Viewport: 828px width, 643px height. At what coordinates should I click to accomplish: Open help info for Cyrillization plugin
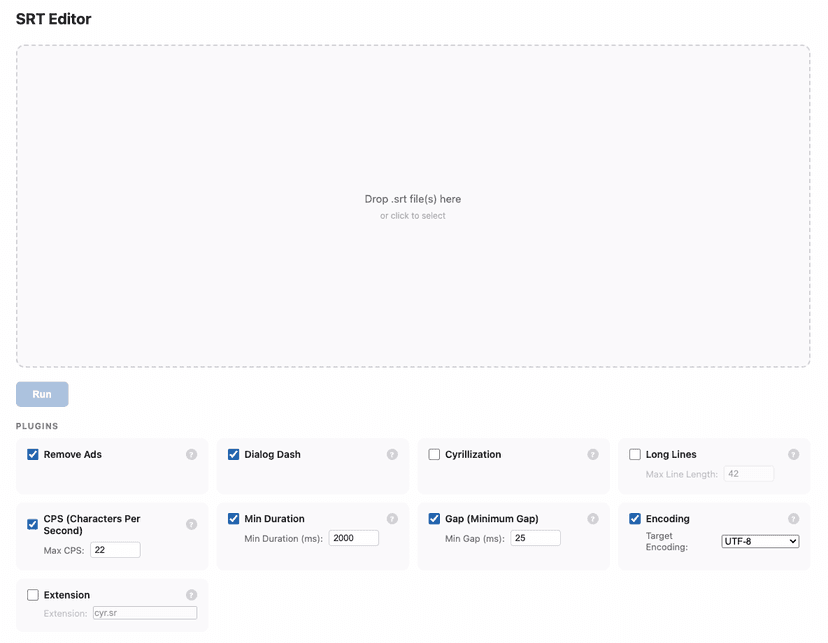tap(593, 454)
